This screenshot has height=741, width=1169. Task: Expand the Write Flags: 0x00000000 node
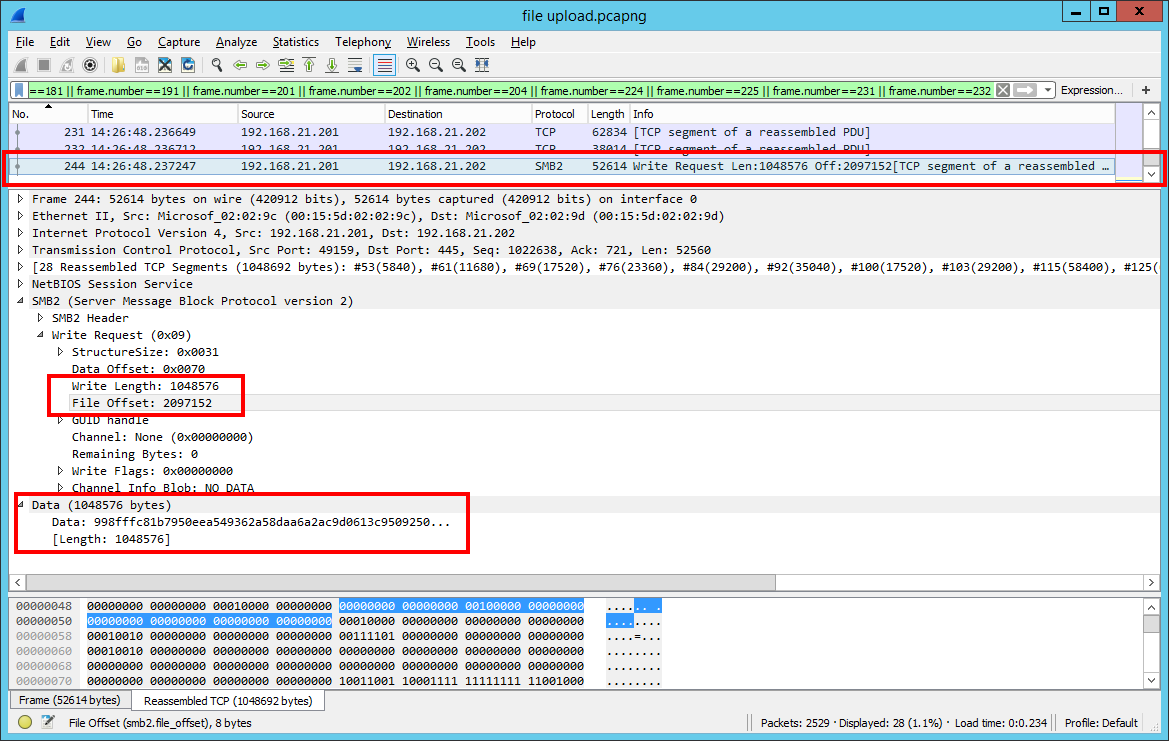pos(60,471)
